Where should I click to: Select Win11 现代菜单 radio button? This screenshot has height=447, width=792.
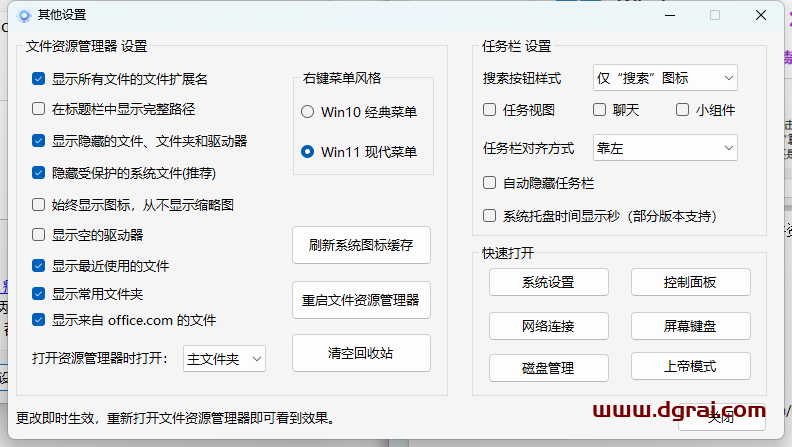click(x=308, y=152)
